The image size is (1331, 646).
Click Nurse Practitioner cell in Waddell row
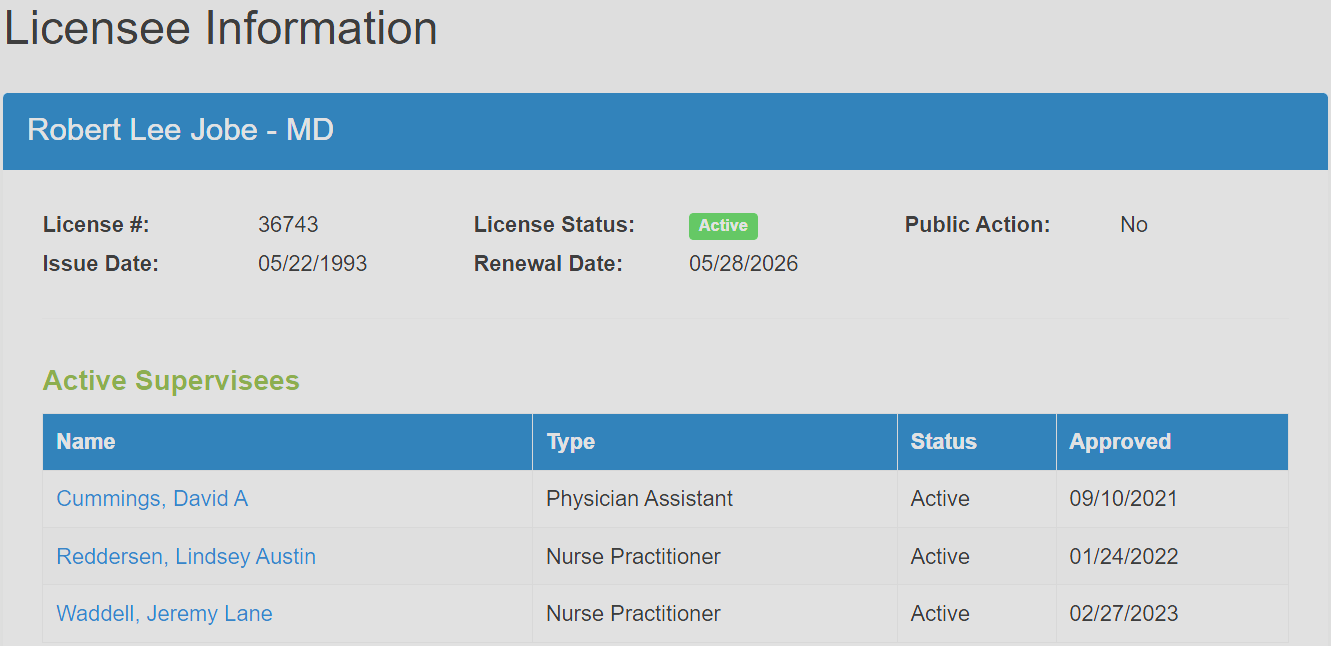(633, 614)
